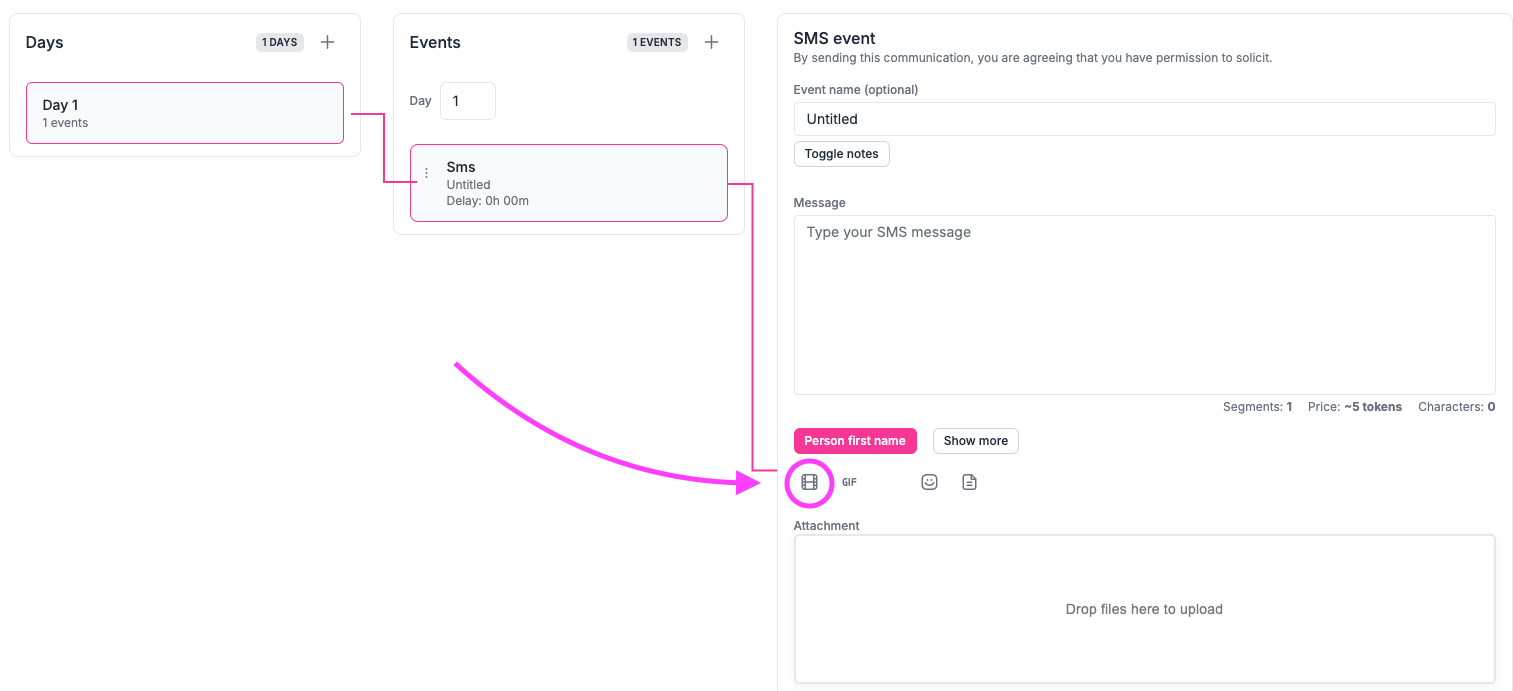Click the Event name (optional) label
1513x691 pixels.
click(855, 89)
